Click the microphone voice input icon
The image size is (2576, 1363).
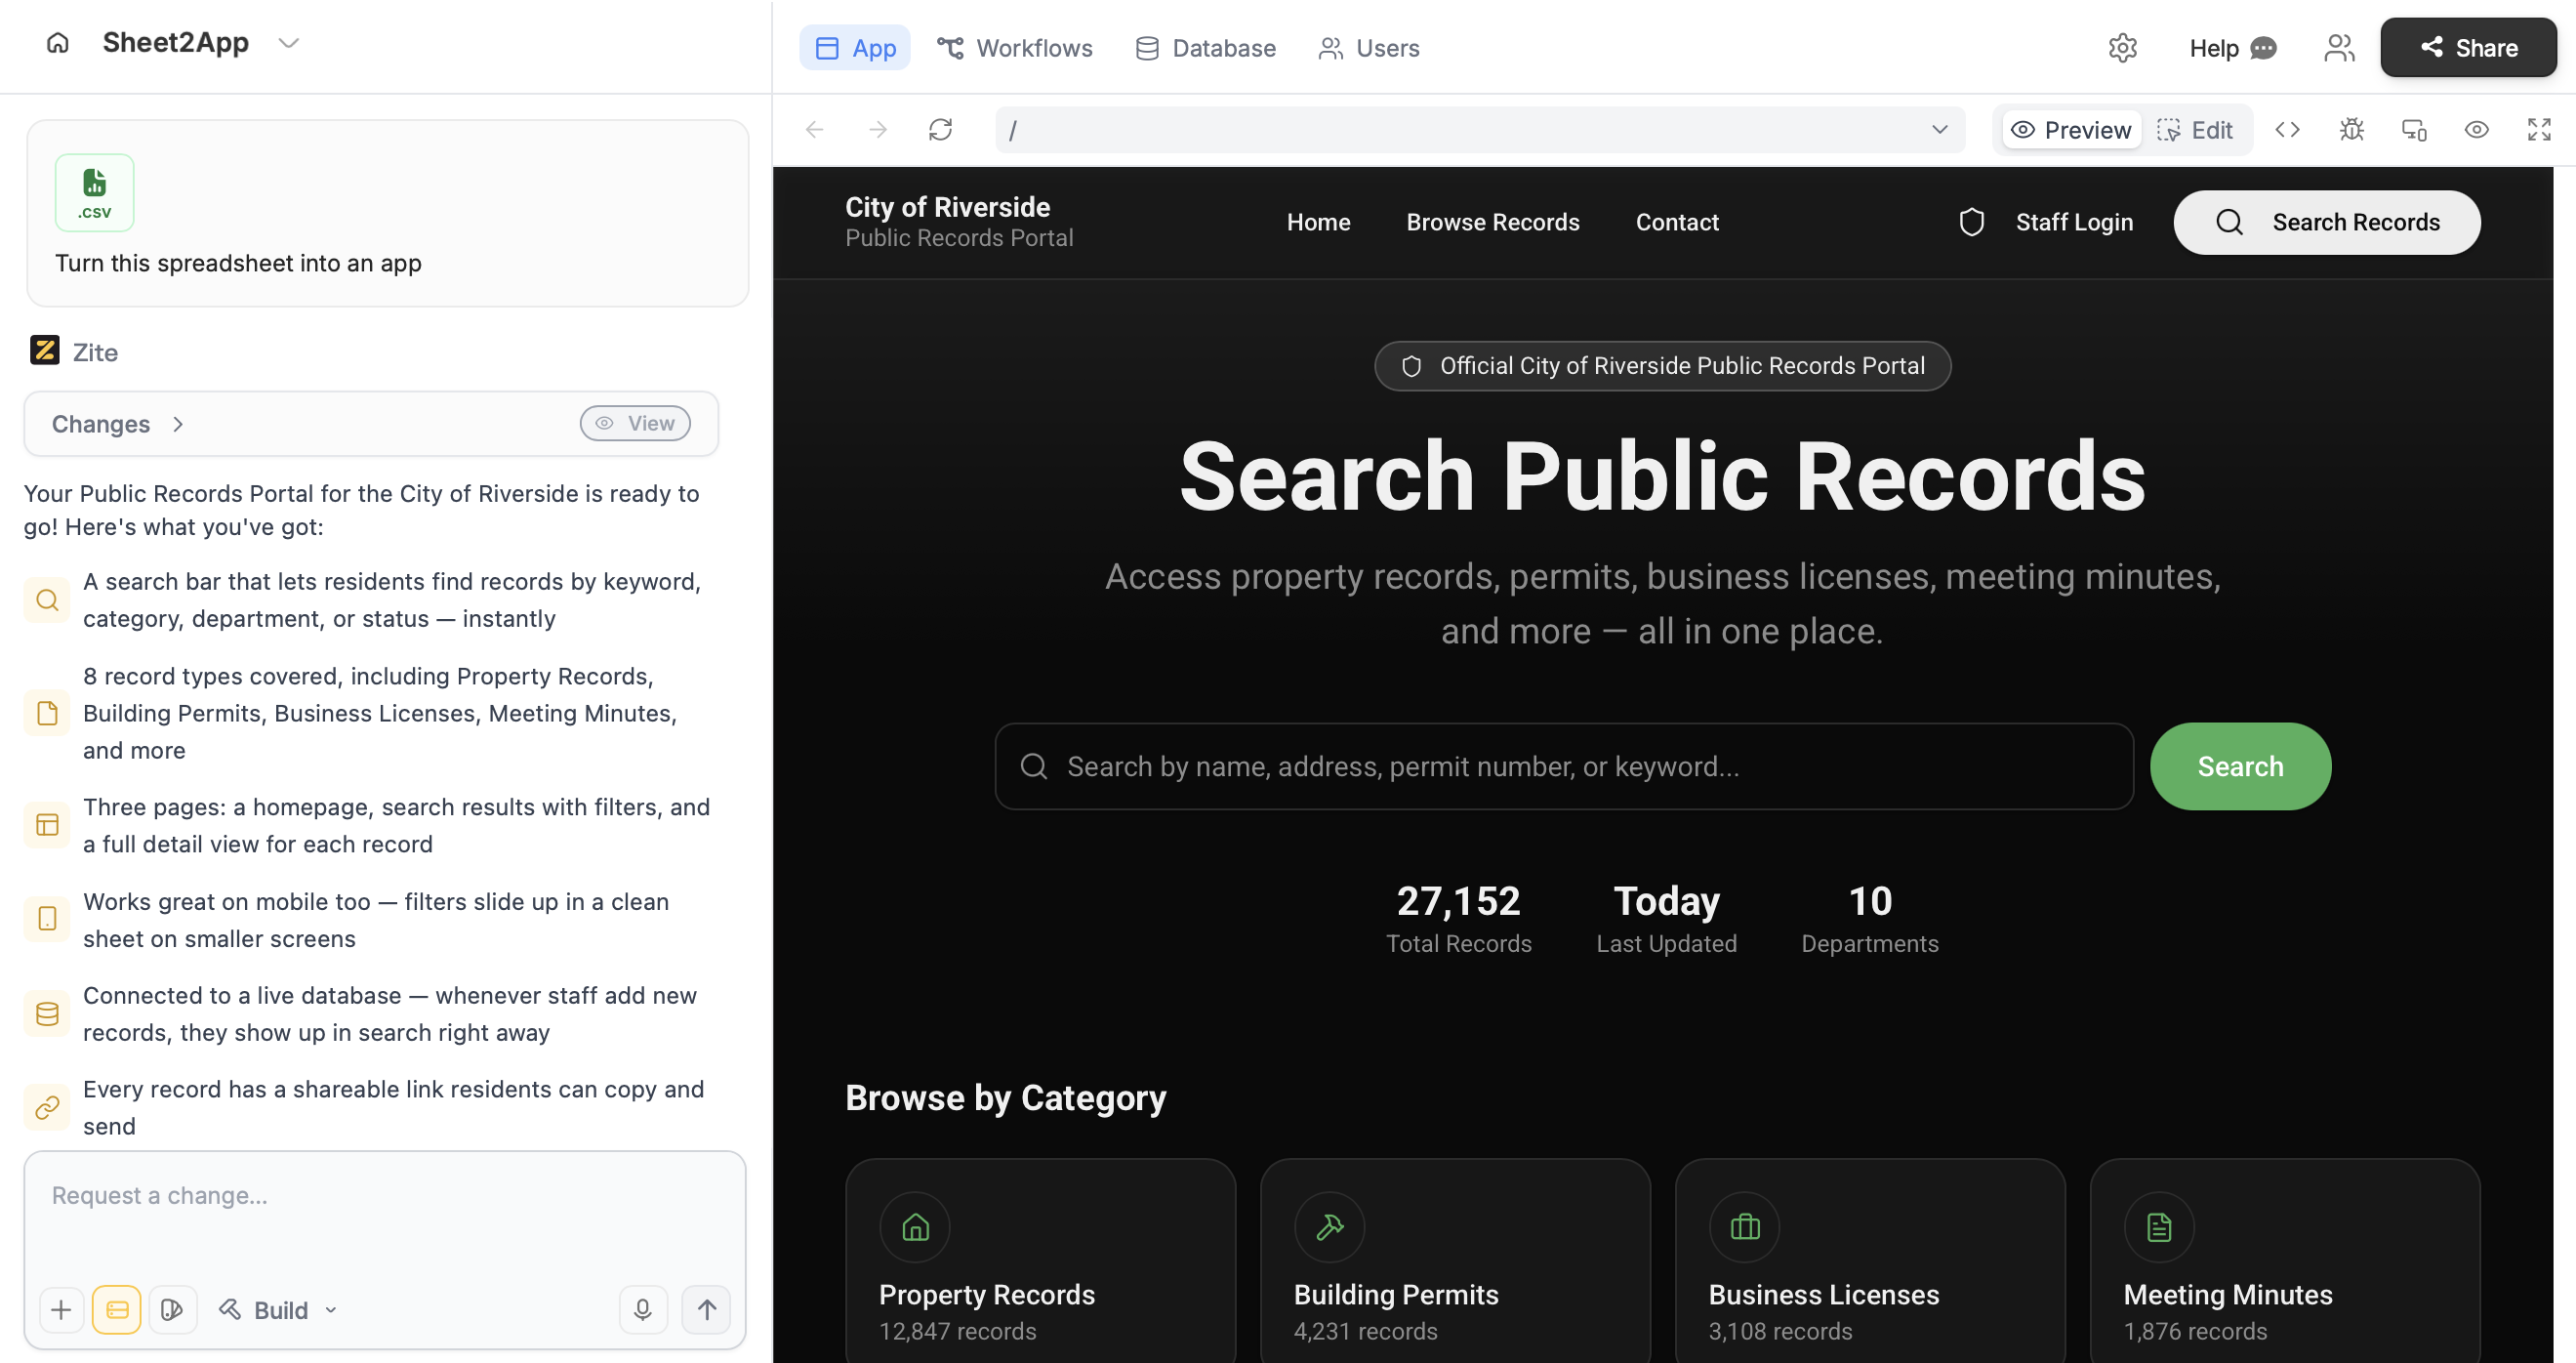pyautogui.click(x=643, y=1309)
